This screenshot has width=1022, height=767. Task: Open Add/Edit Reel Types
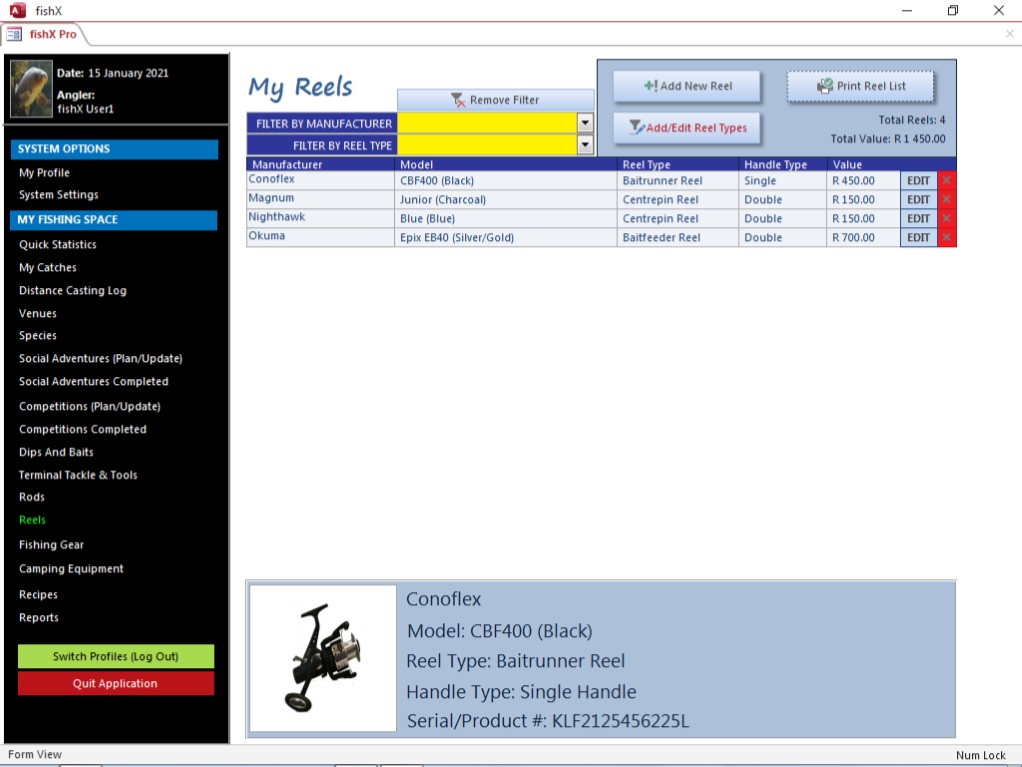click(x=687, y=128)
